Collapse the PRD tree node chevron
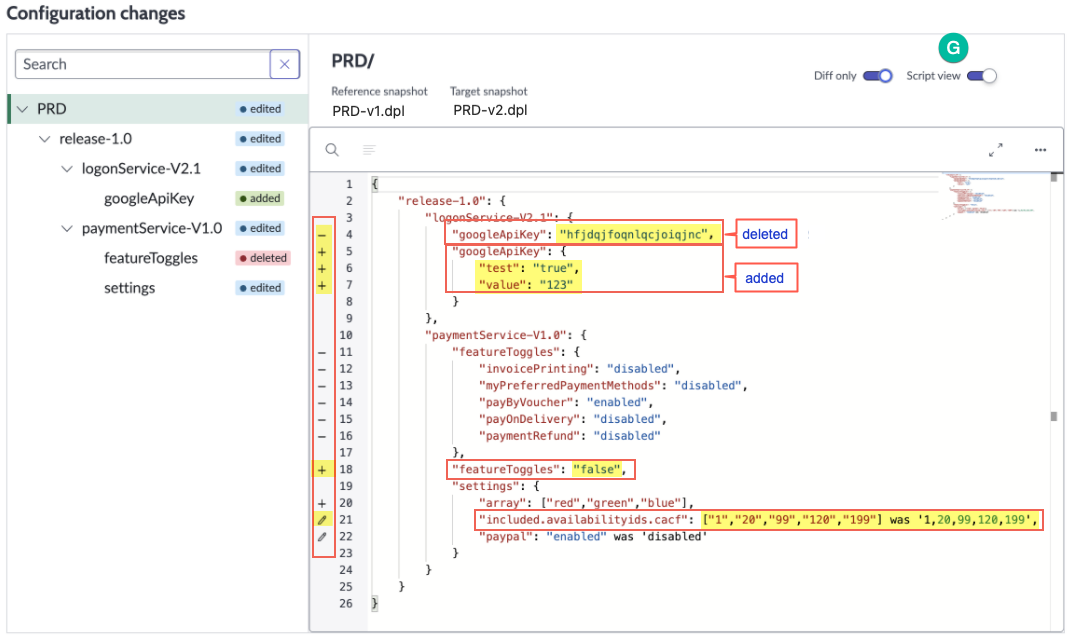 [22, 109]
